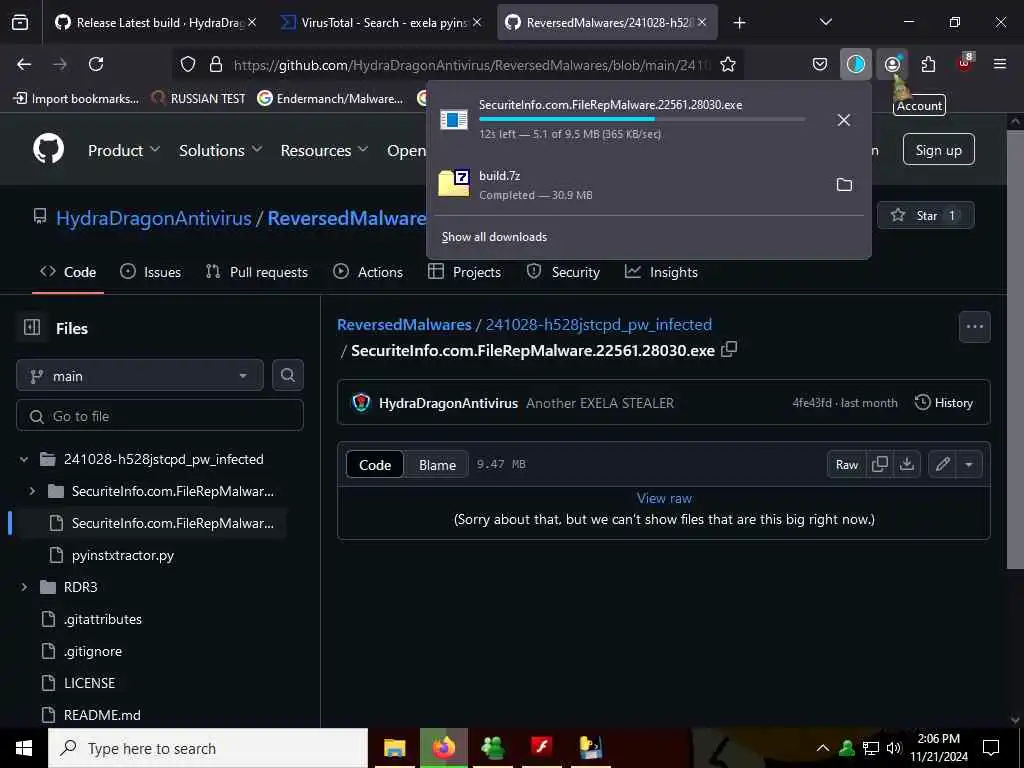Open File Explorer from the taskbar

click(394, 748)
